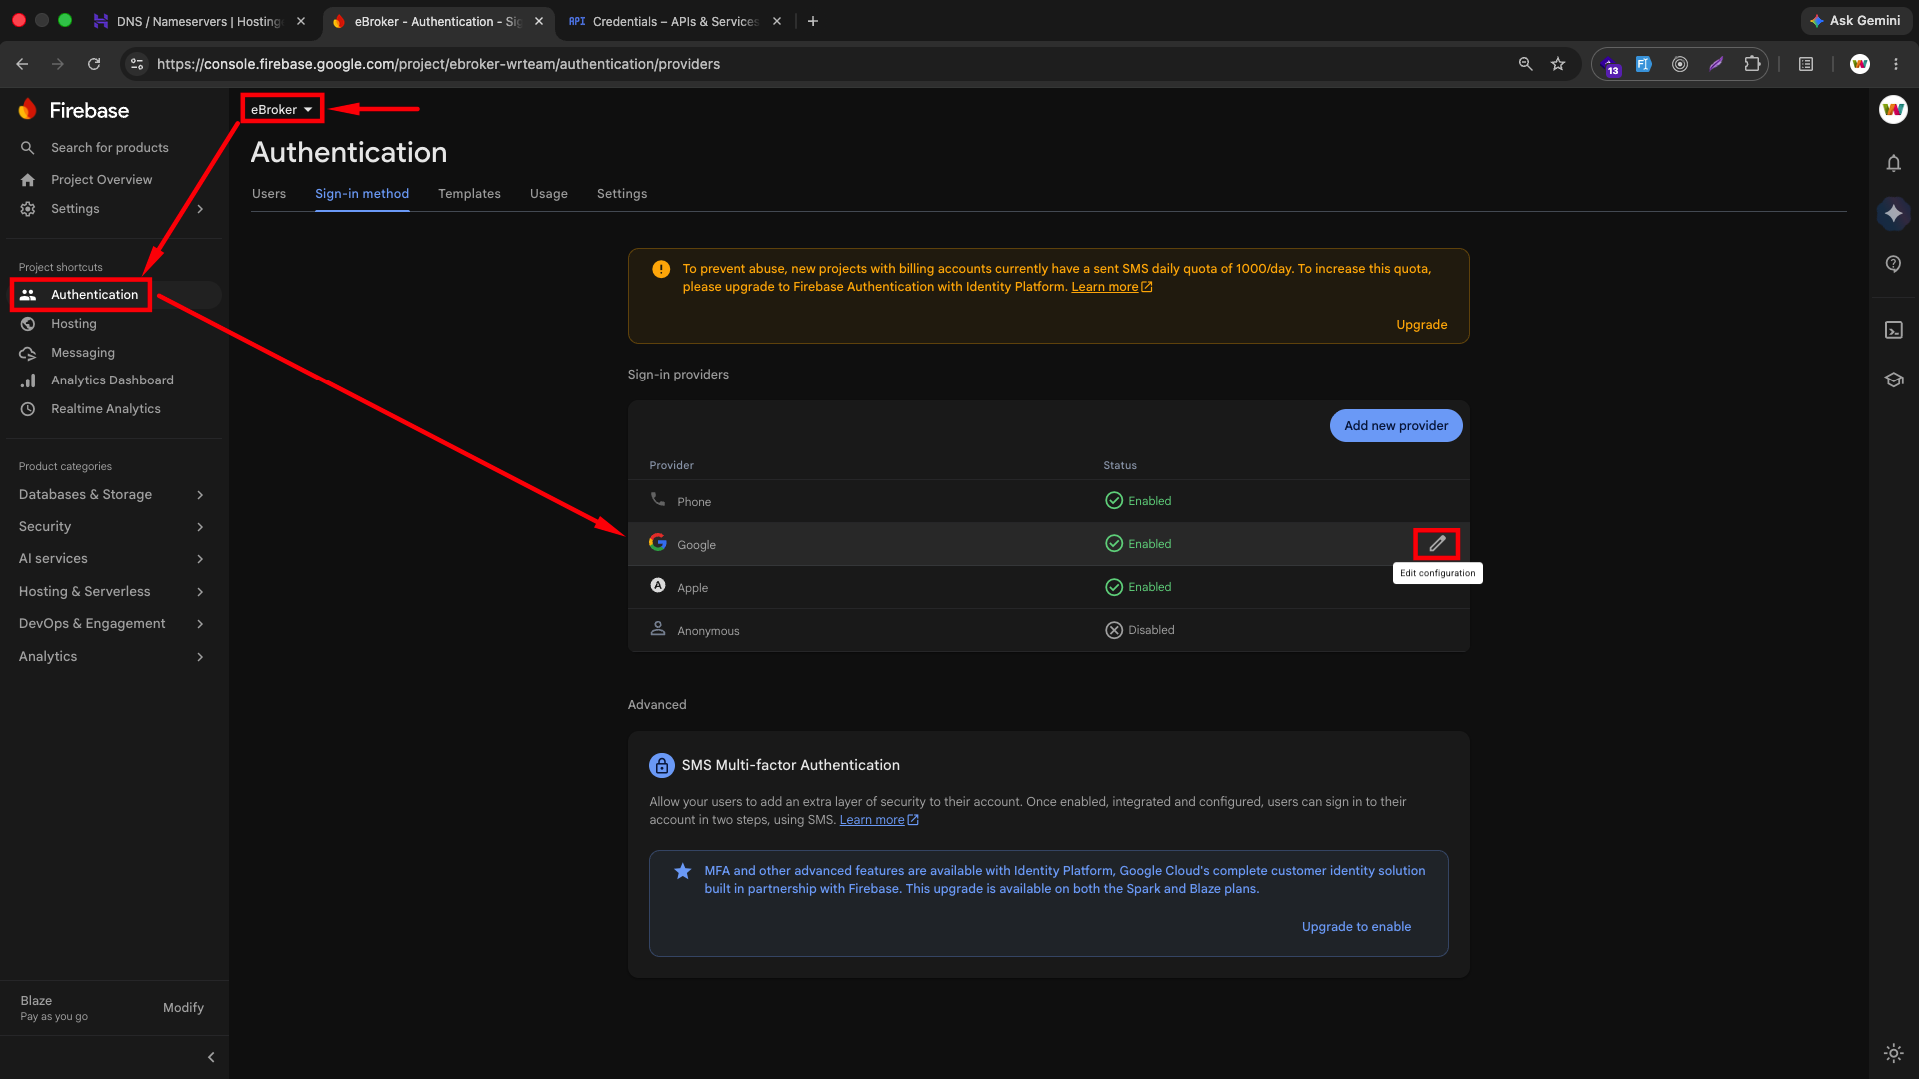Viewport: 1919px width, 1079px height.
Task: Click the browser address bar URL
Action: tap(438, 64)
